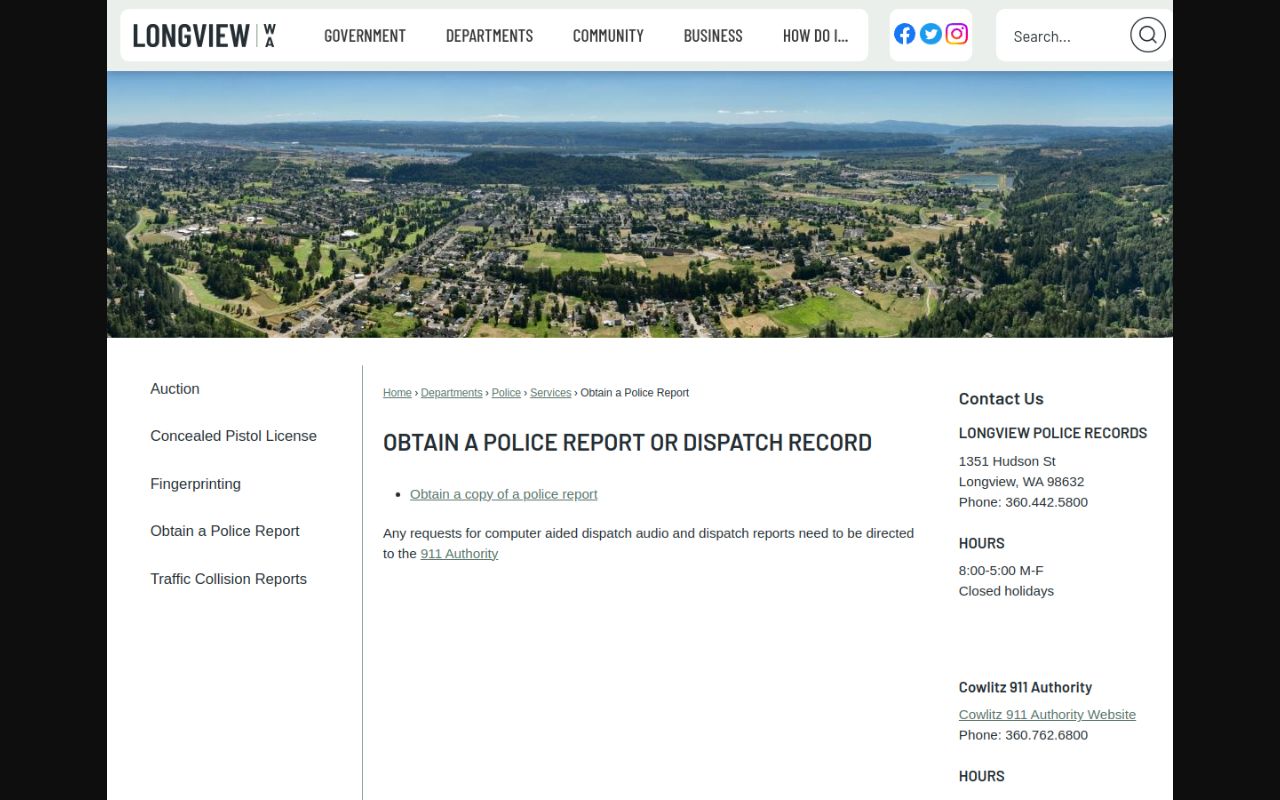Open the How Do I... menu

click(x=815, y=35)
